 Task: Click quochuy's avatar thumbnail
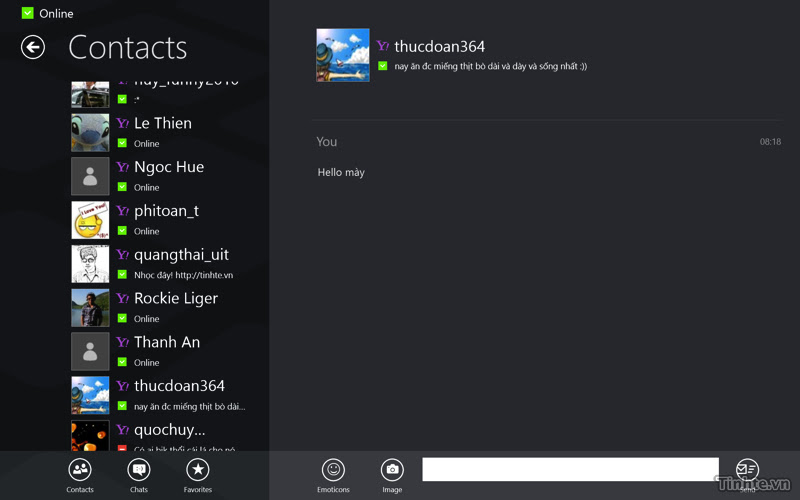tap(90, 436)
